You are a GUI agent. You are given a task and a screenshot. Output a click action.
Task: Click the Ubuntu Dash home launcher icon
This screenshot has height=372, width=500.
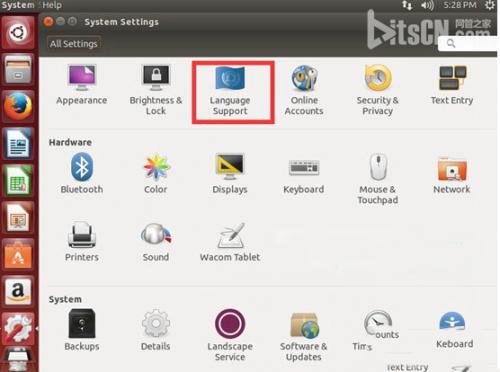coord(18,32)
